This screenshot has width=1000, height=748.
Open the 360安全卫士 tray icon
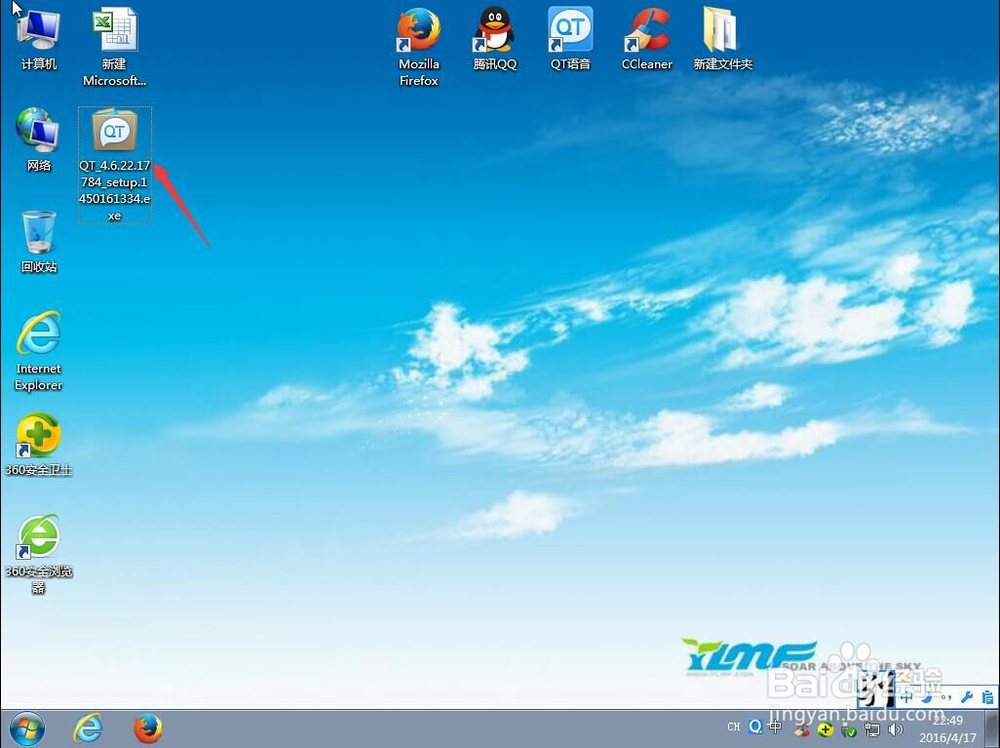(x=825, y=729)
